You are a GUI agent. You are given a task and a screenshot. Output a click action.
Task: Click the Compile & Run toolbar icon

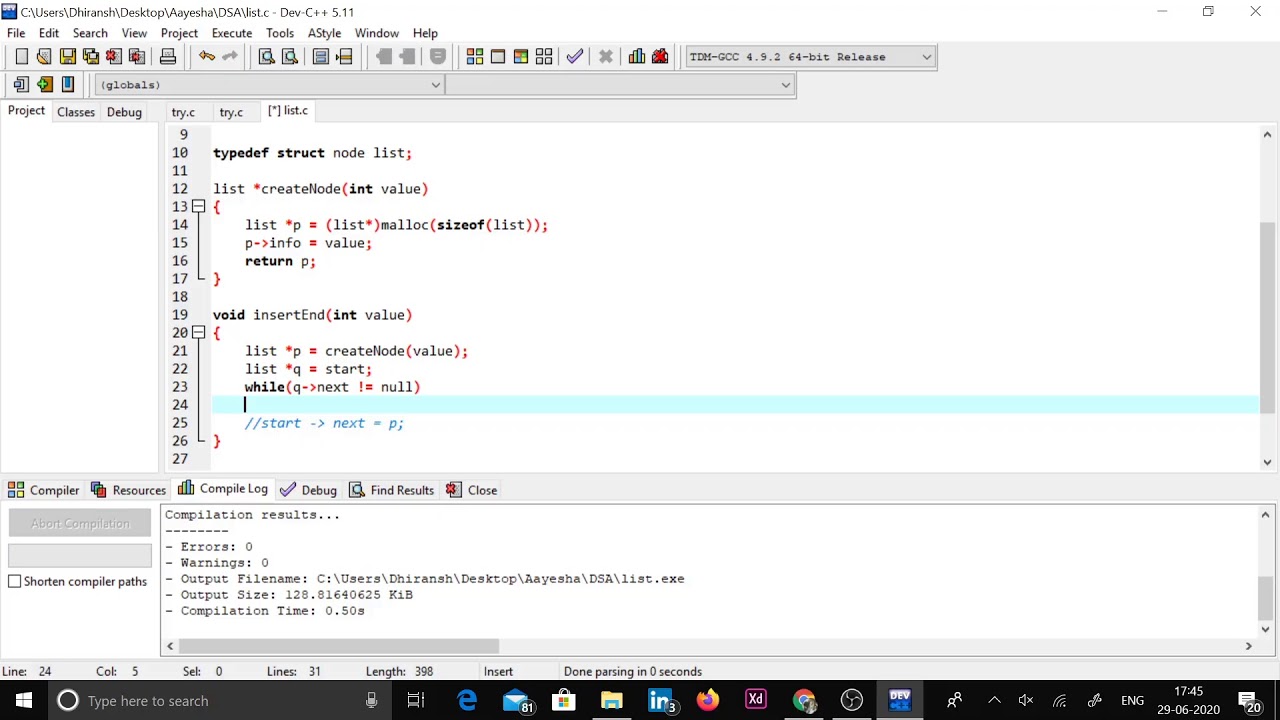tap(521, 57)
